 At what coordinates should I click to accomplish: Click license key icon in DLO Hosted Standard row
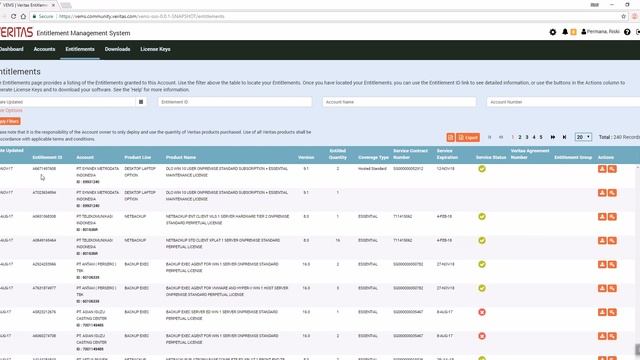[612, 169]
